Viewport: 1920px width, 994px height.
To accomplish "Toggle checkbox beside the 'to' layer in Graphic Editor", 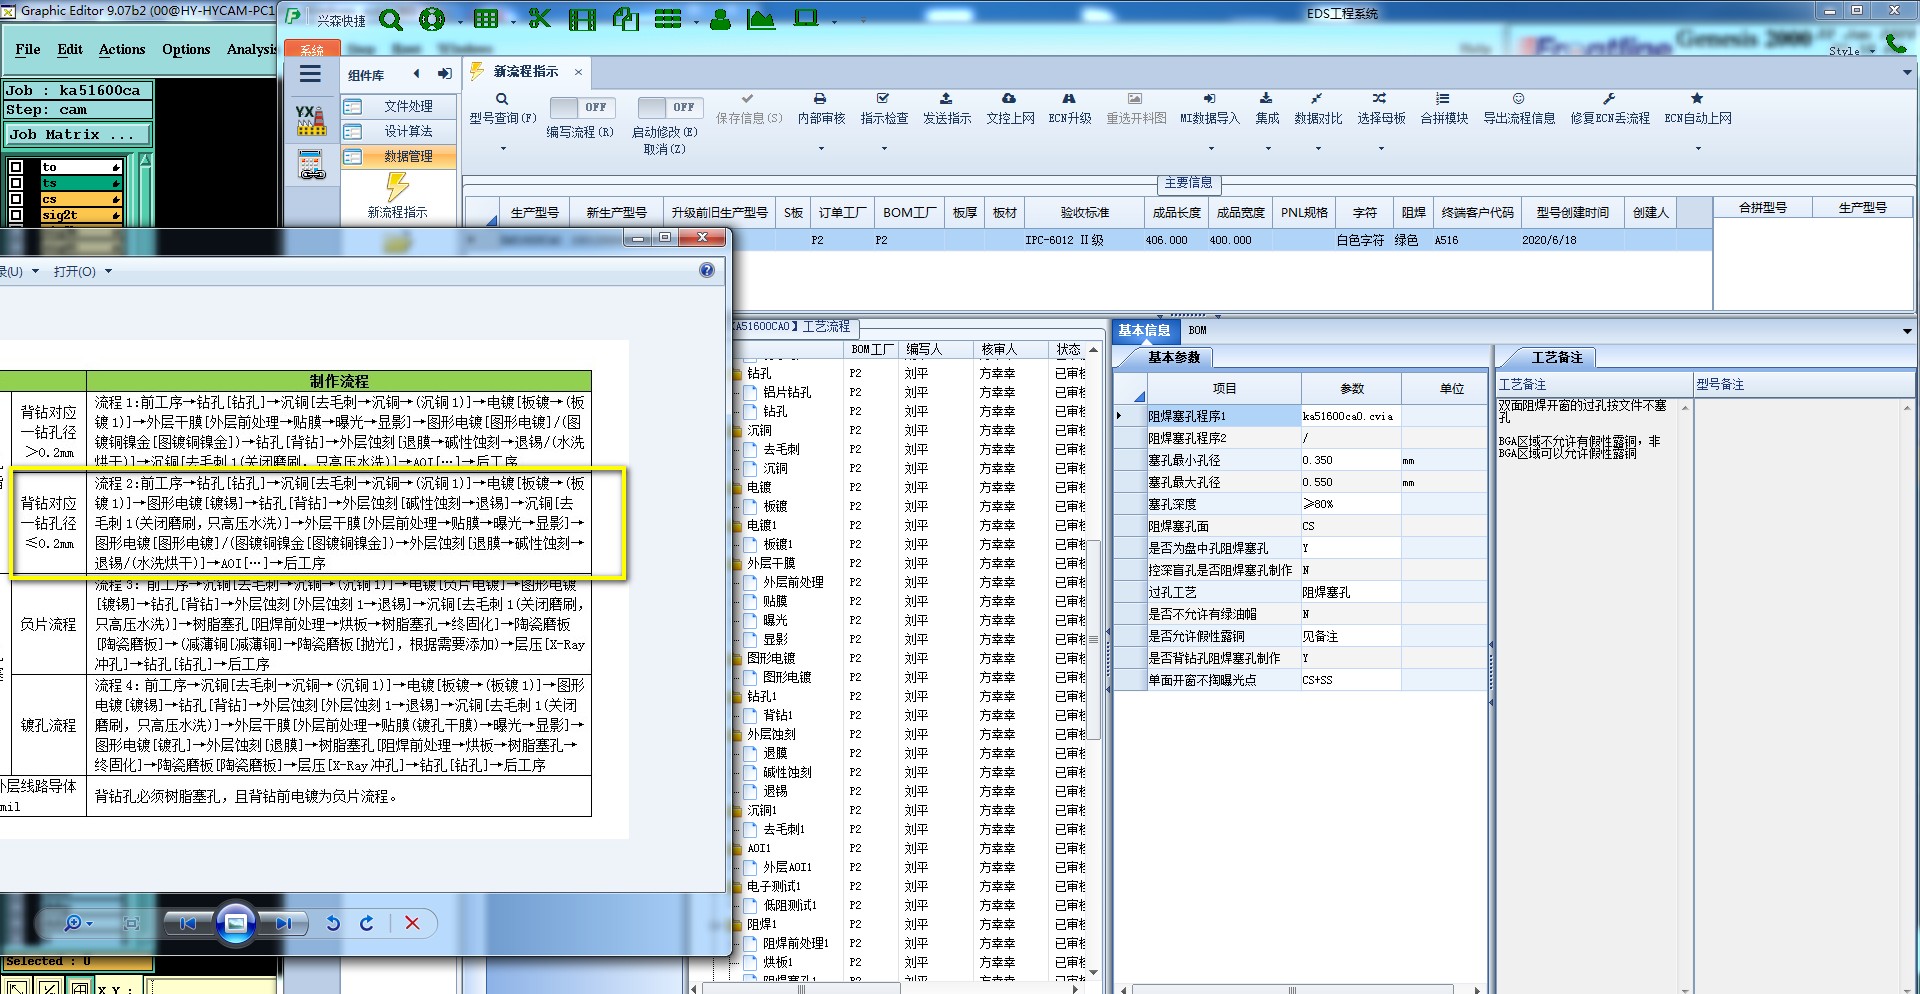I will click(x=16, y=167).
